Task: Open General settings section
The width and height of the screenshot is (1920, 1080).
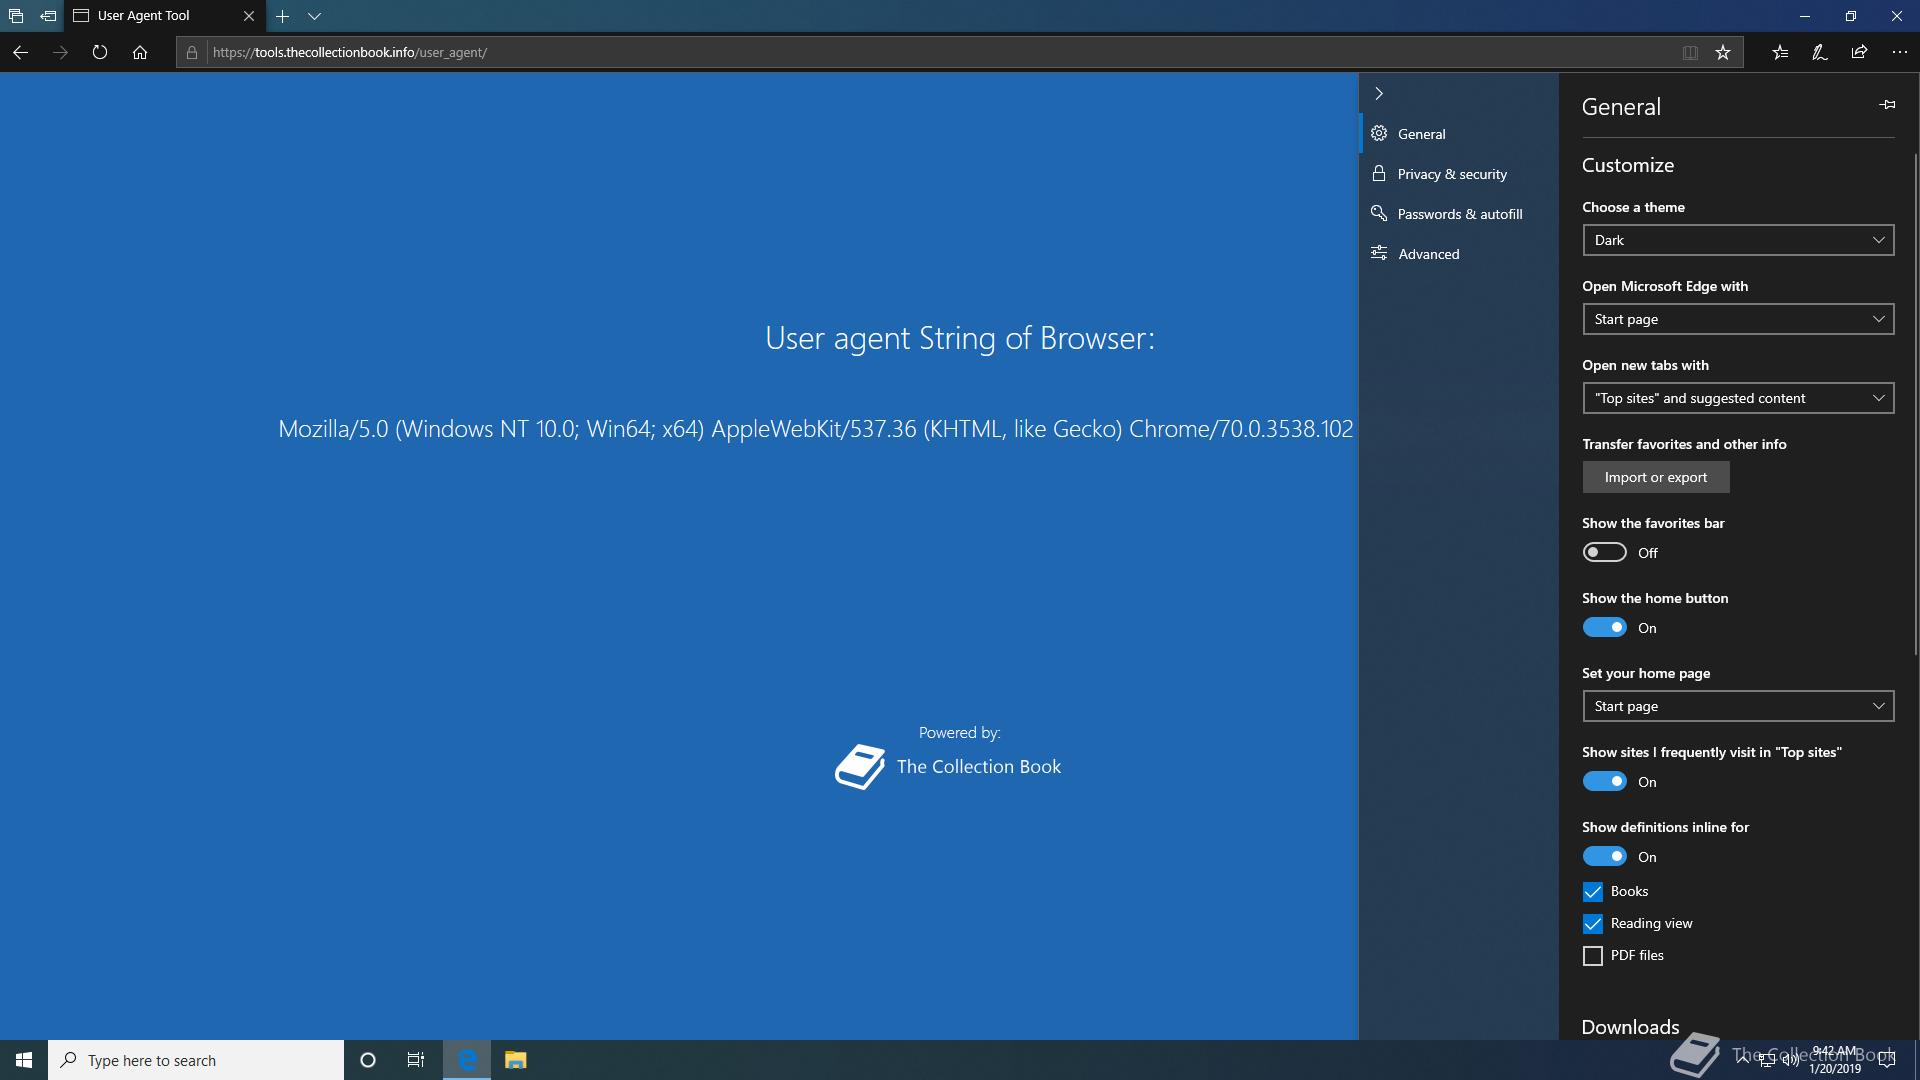Action: (x=1459, y=134)
